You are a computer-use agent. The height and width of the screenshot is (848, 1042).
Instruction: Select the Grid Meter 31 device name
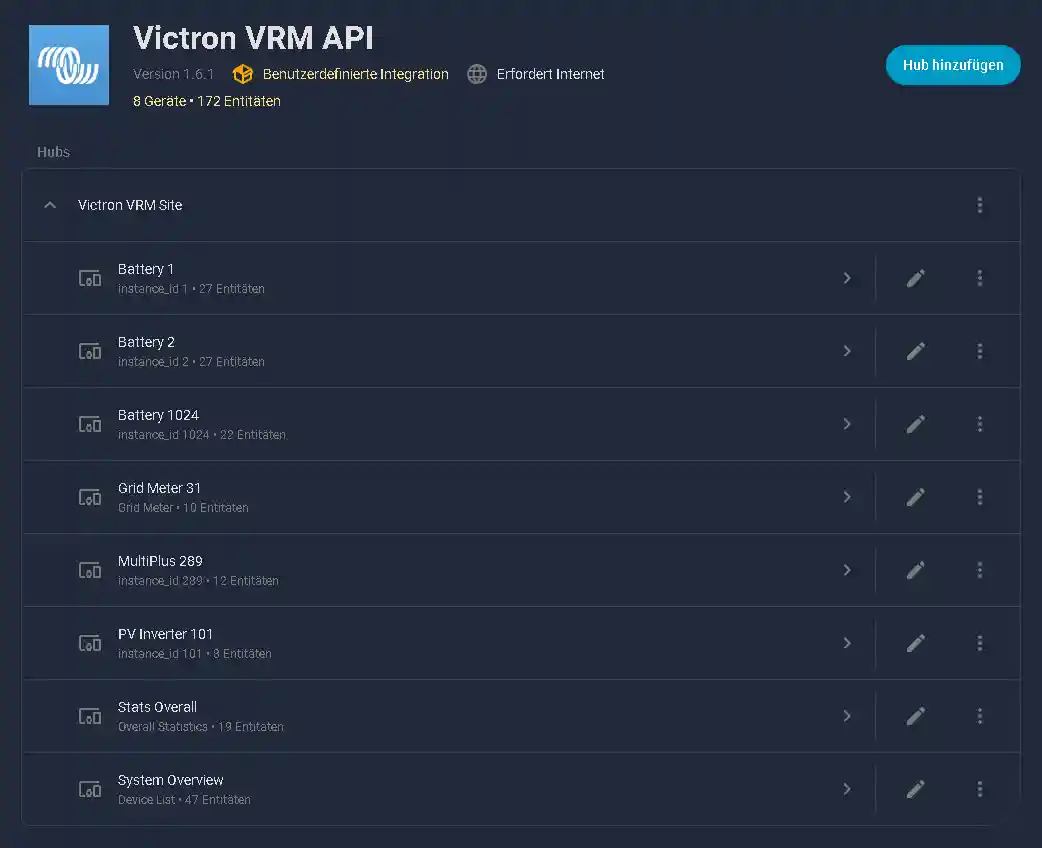pos(159,488)
